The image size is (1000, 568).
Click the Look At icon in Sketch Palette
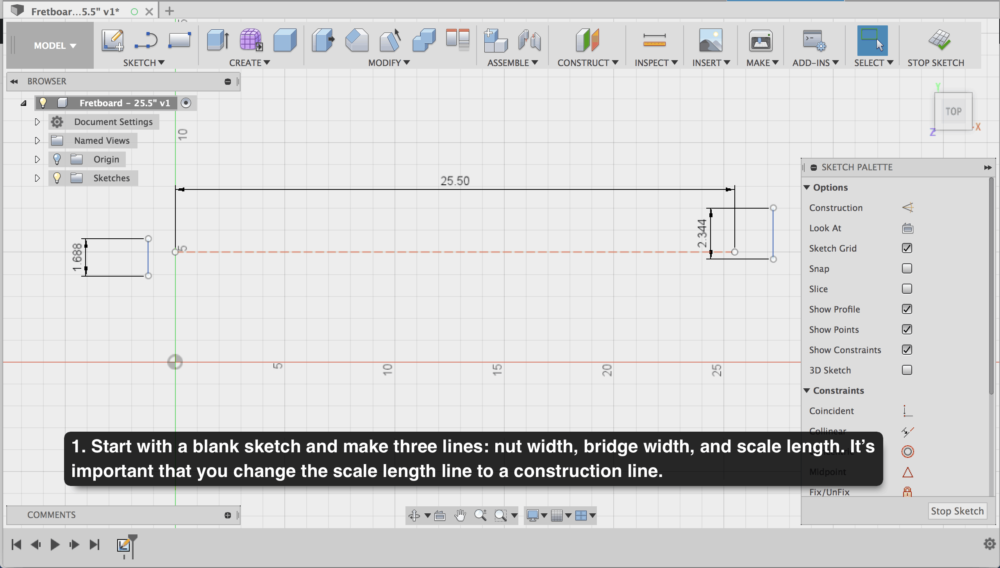point(907,228)
